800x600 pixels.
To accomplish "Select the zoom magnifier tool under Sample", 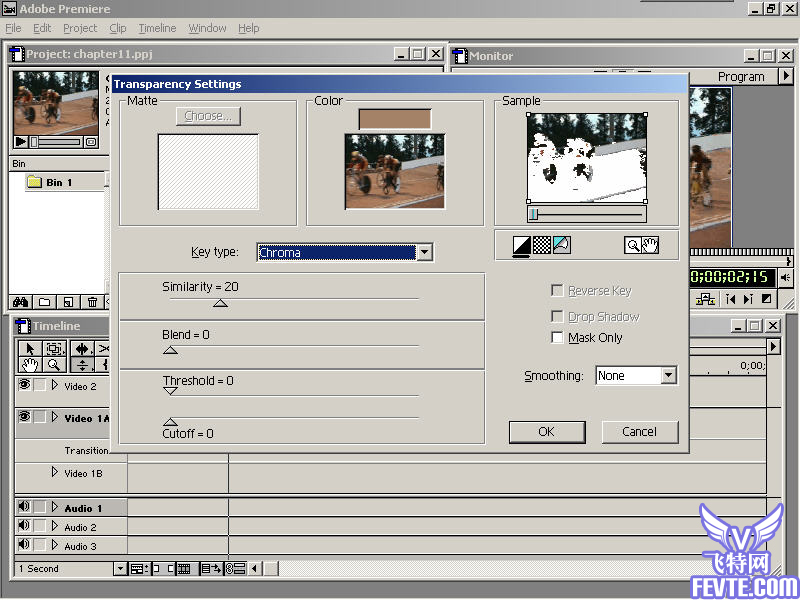I will pos(633,244).
